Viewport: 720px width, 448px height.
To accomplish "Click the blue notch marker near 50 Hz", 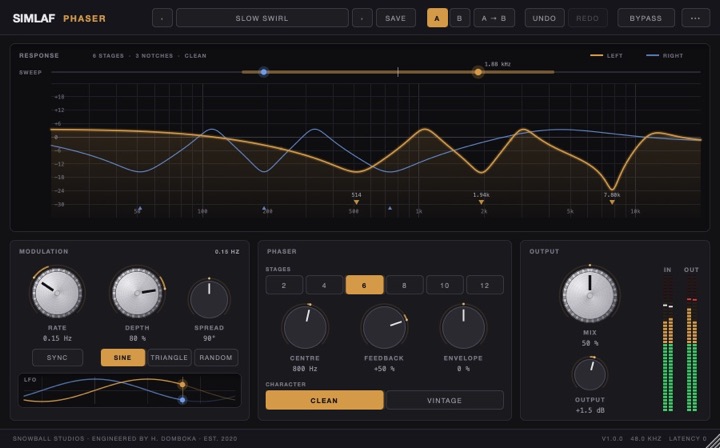I will (140, 208).
